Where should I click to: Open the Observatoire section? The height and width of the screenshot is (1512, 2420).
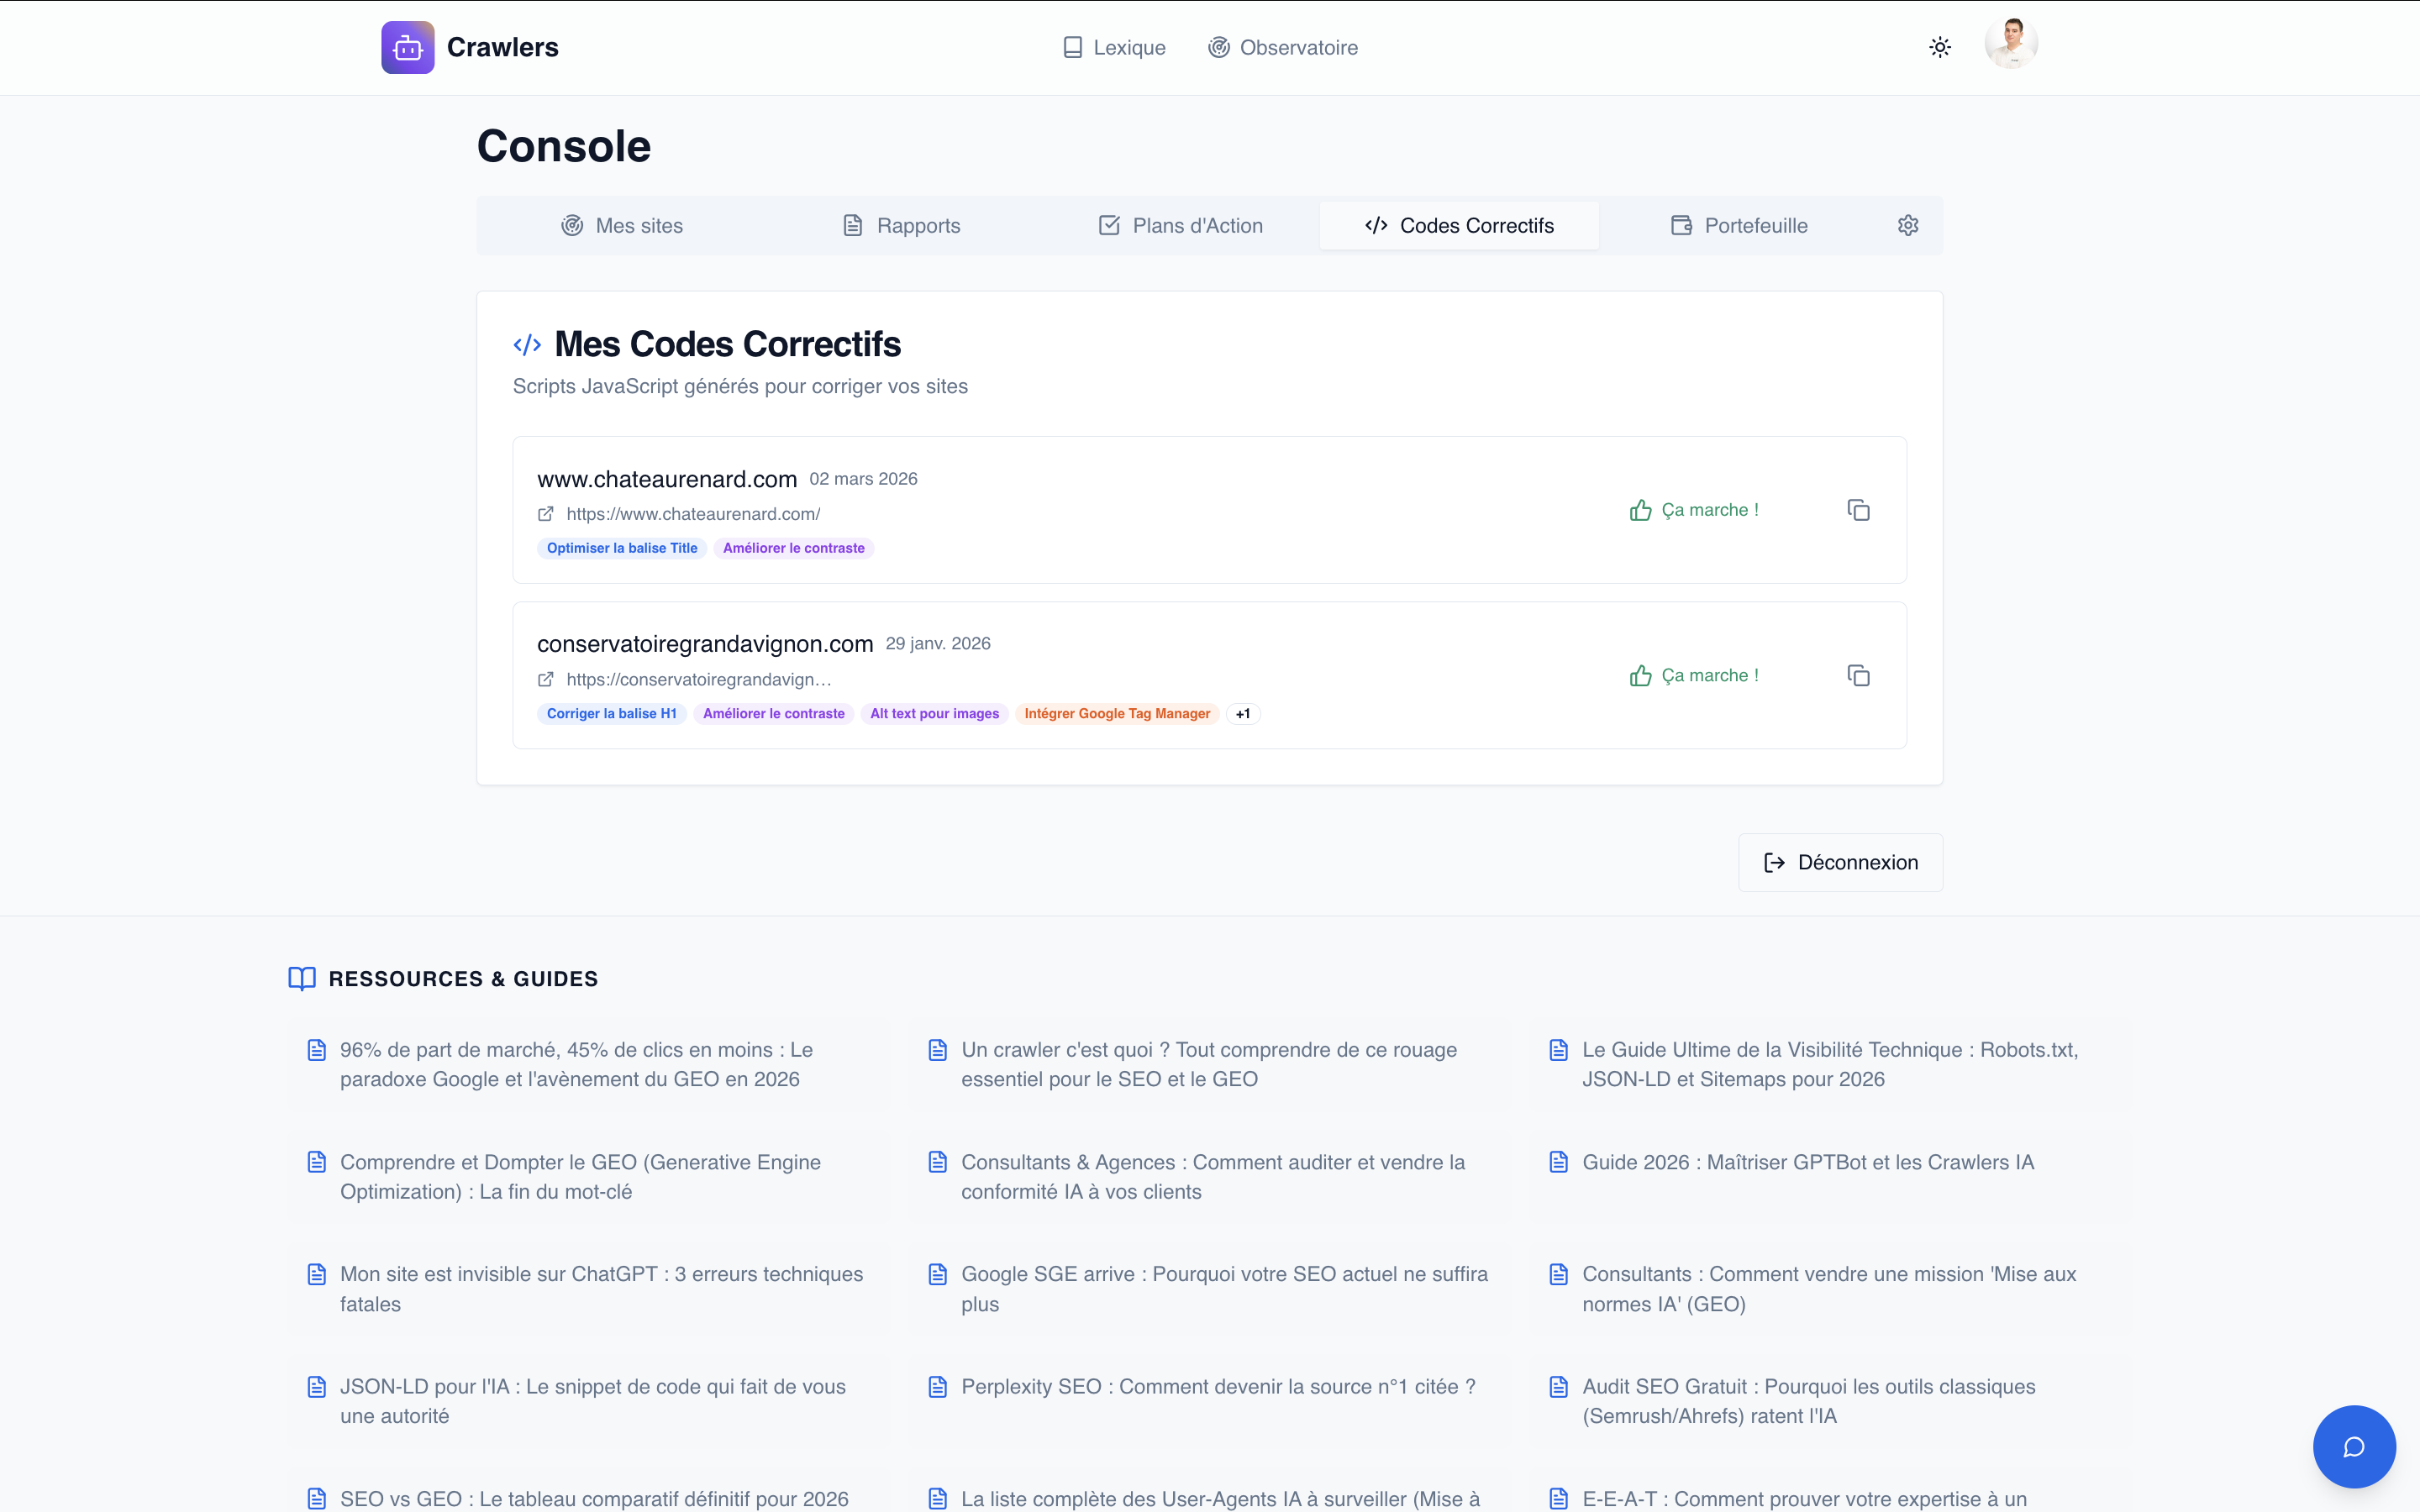[1283, 47]
